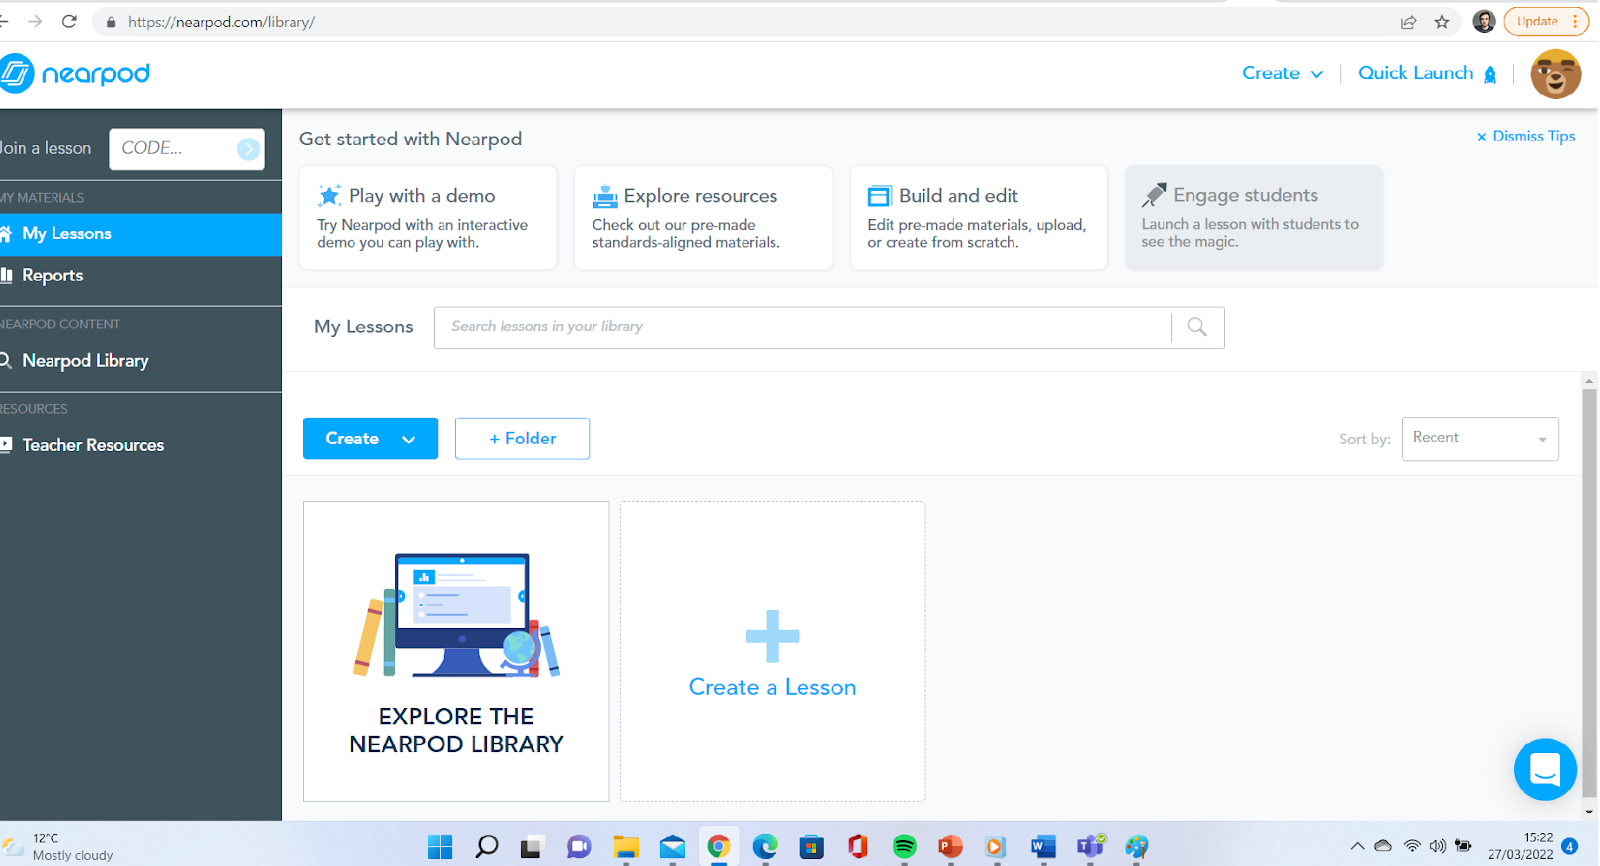Screen dimensions: 1600x866
Task: Click the search magnifier icon
Action: coord(1197,327)
